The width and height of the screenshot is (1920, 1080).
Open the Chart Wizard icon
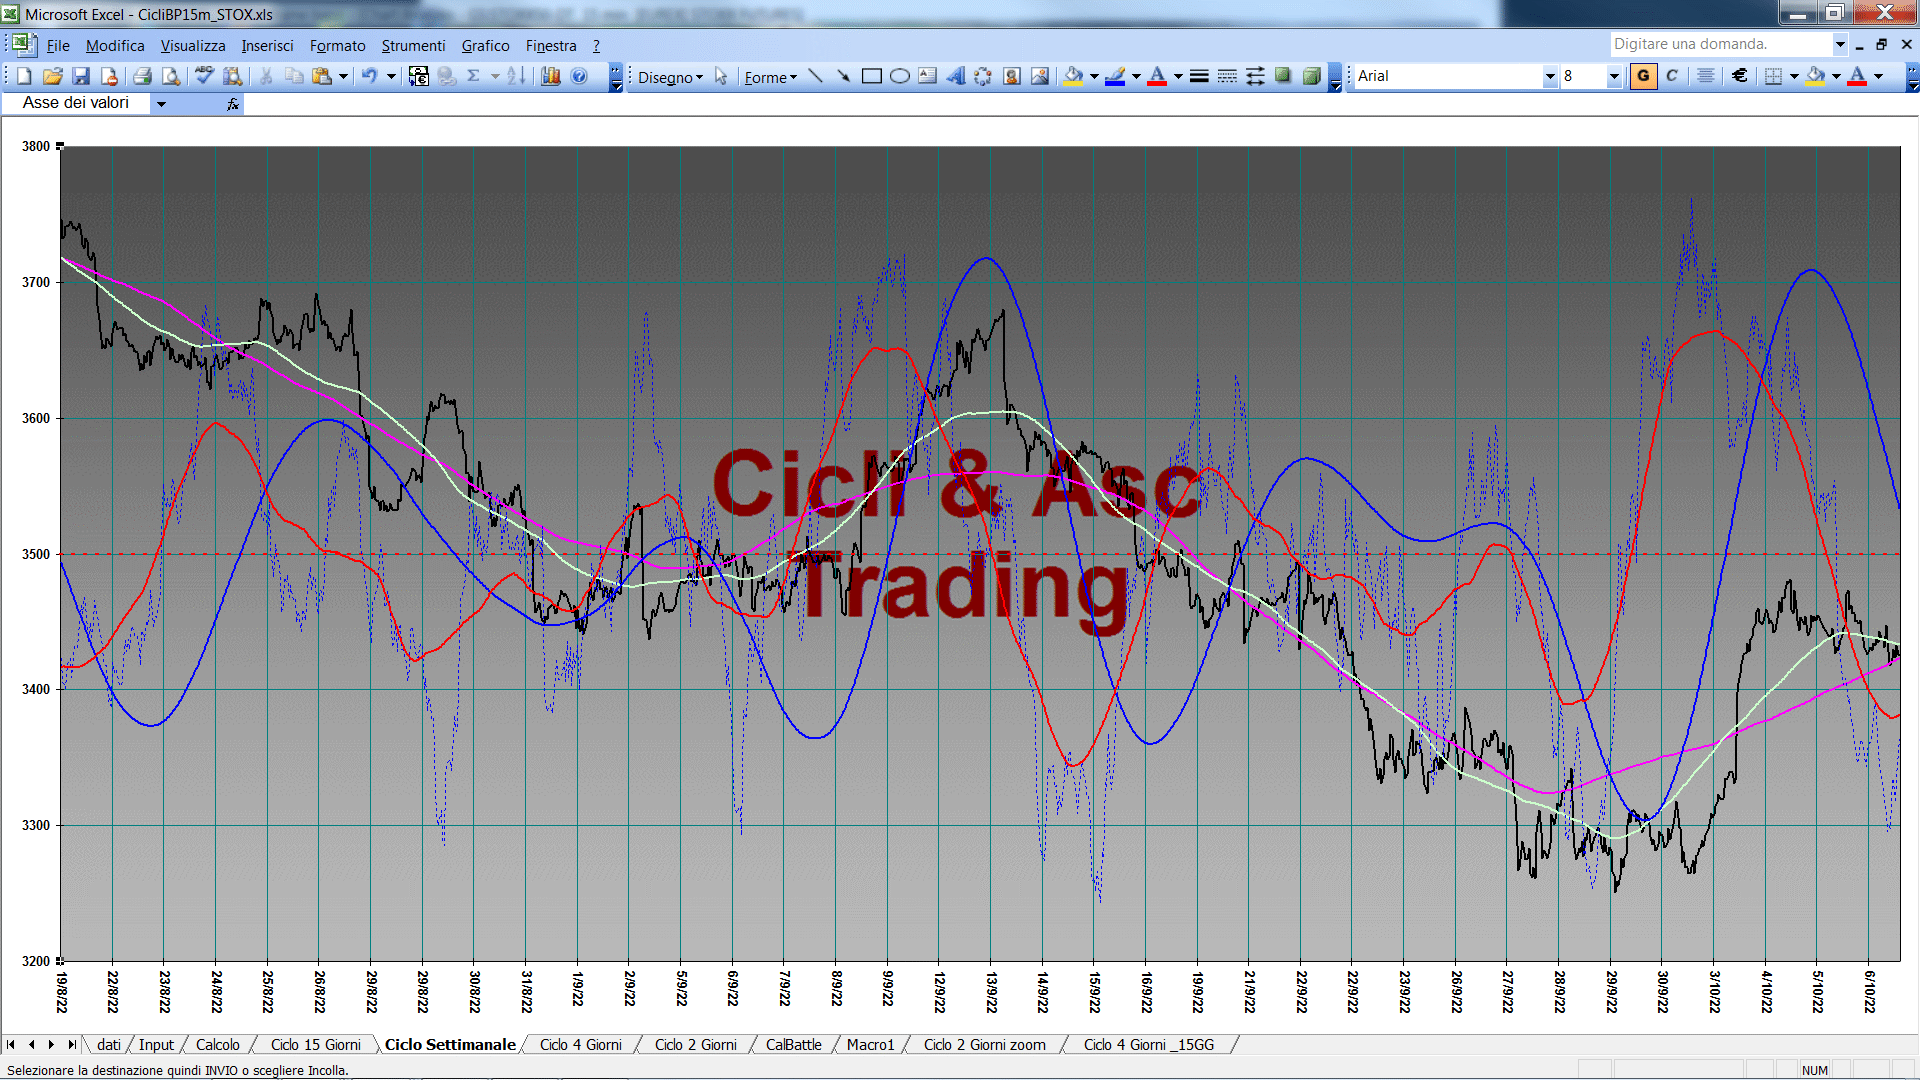tap(550, 76)
